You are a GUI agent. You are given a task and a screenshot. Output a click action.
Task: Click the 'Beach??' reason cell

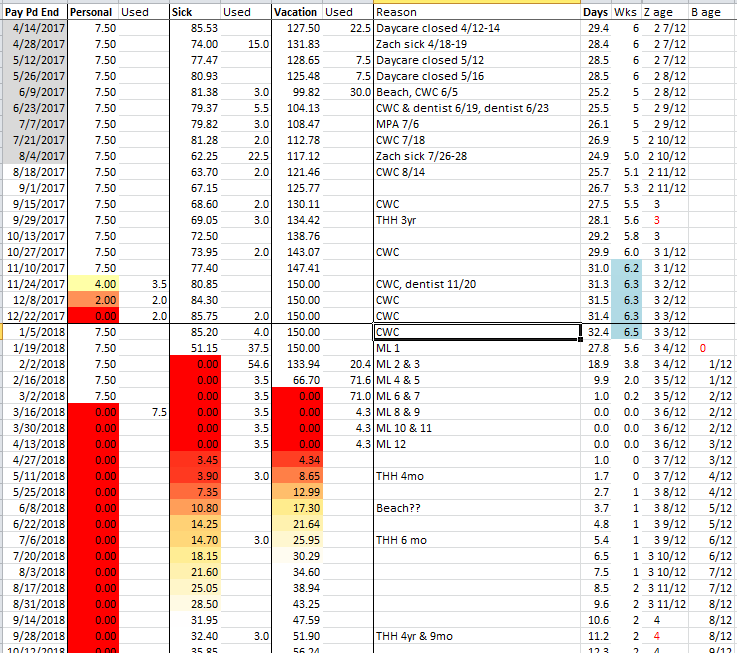click(477, 508)
